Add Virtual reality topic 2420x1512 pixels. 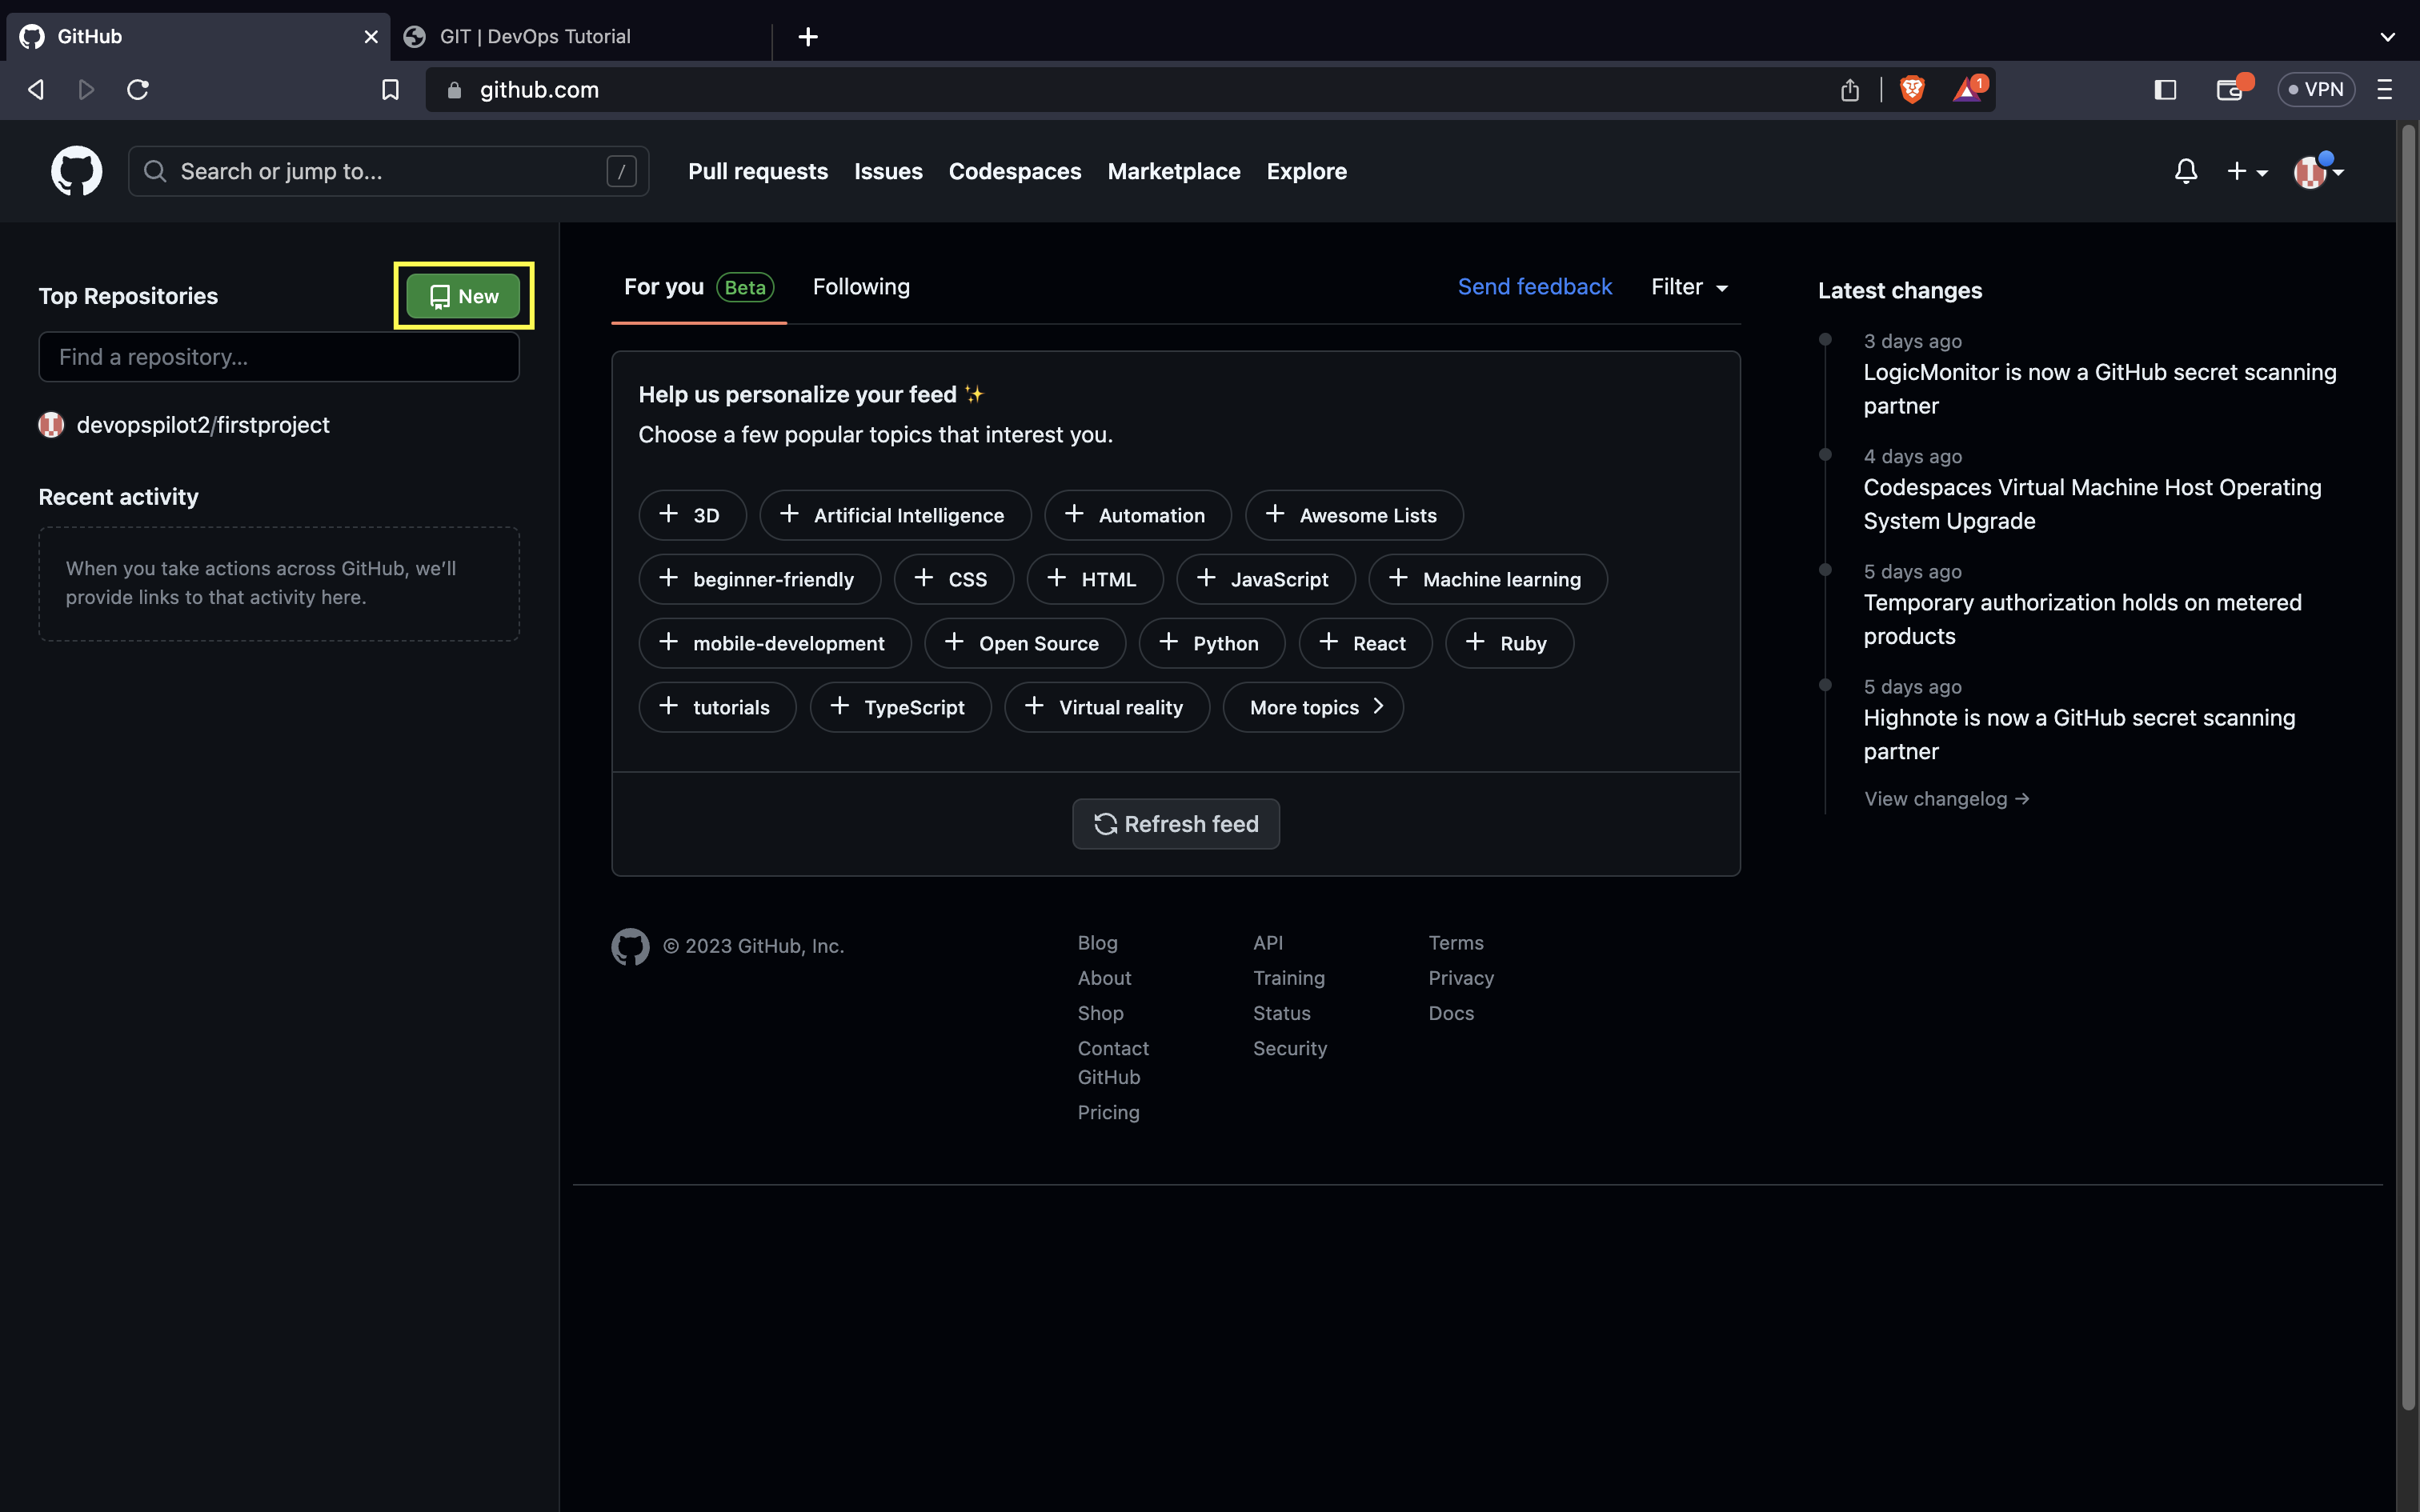pos(1107,707)
